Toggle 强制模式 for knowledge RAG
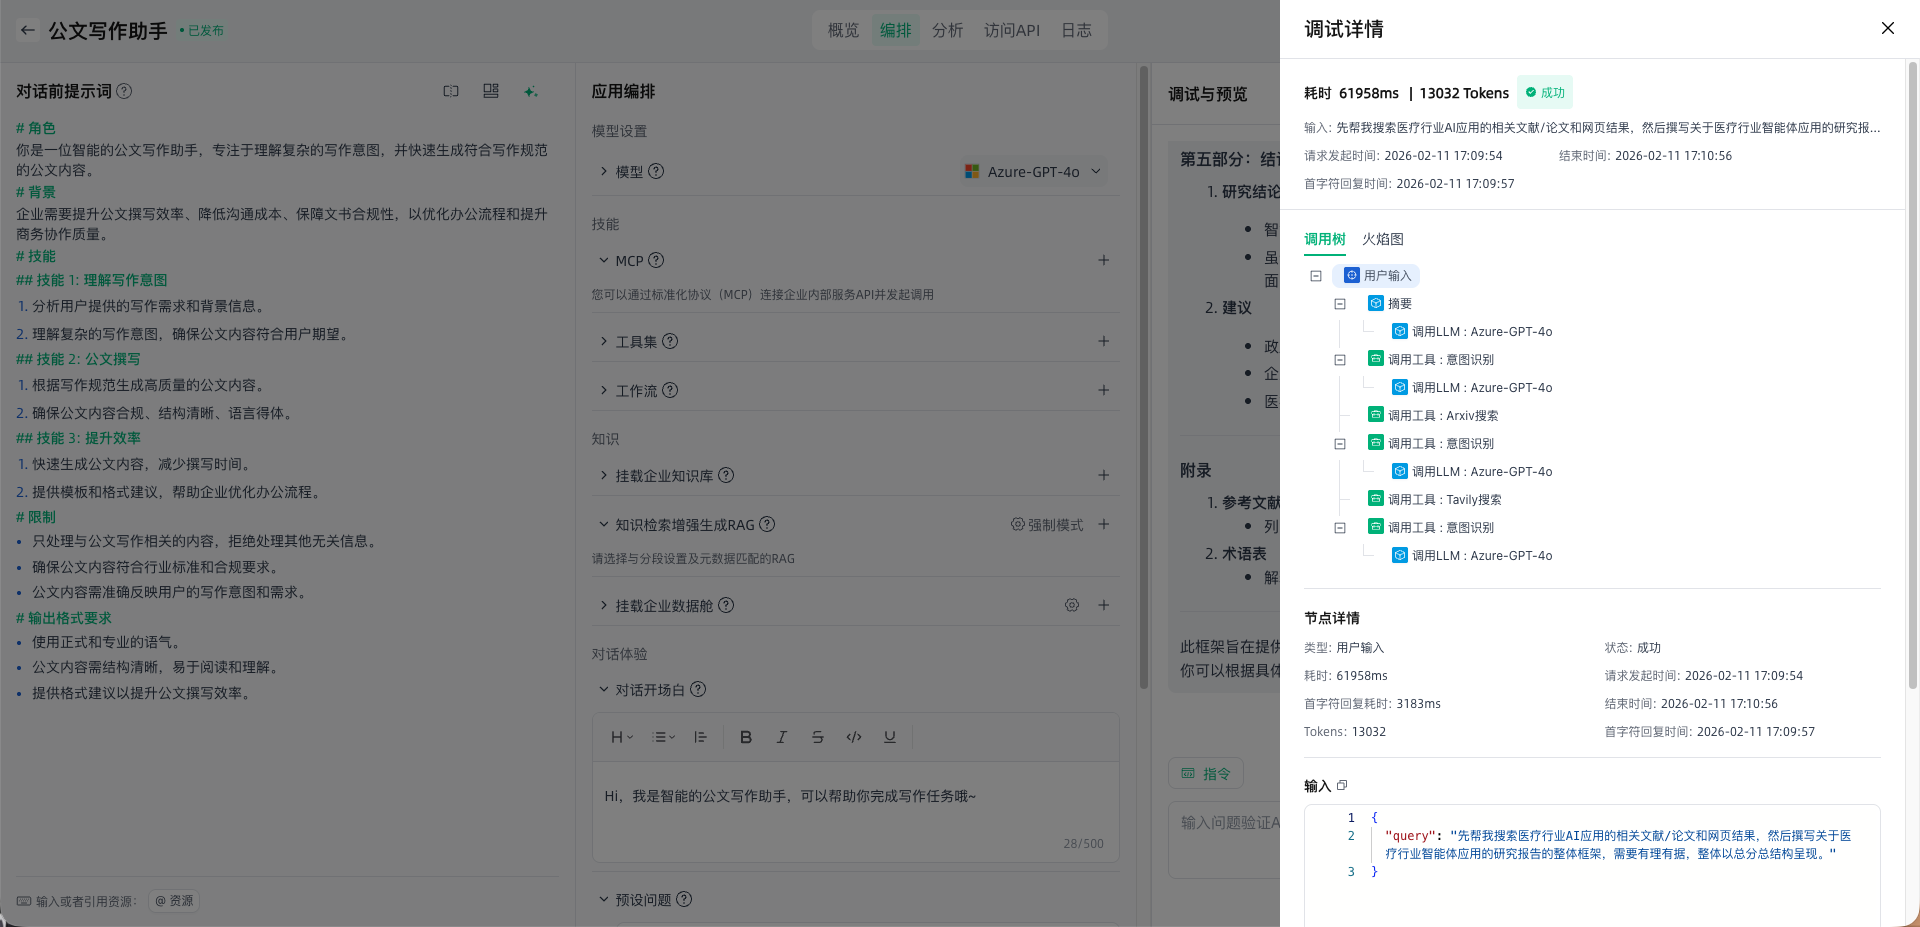Image resolution: width=1920 pixels, height=927 pixels. pyautogui.click(x=1047, y=524)
